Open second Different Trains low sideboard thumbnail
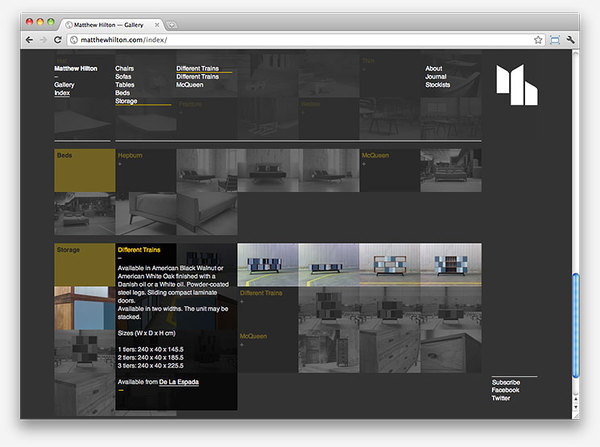 [329, 264]
